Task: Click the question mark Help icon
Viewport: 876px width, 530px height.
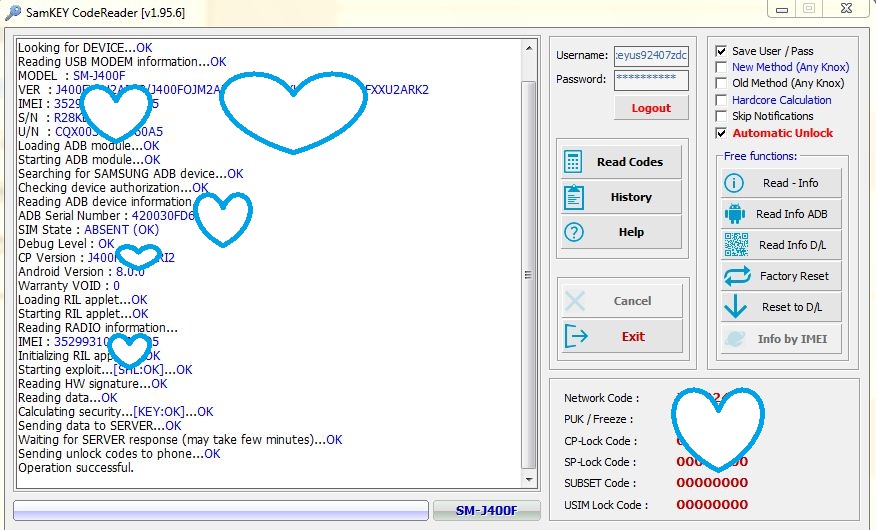Action: point(574,232)
